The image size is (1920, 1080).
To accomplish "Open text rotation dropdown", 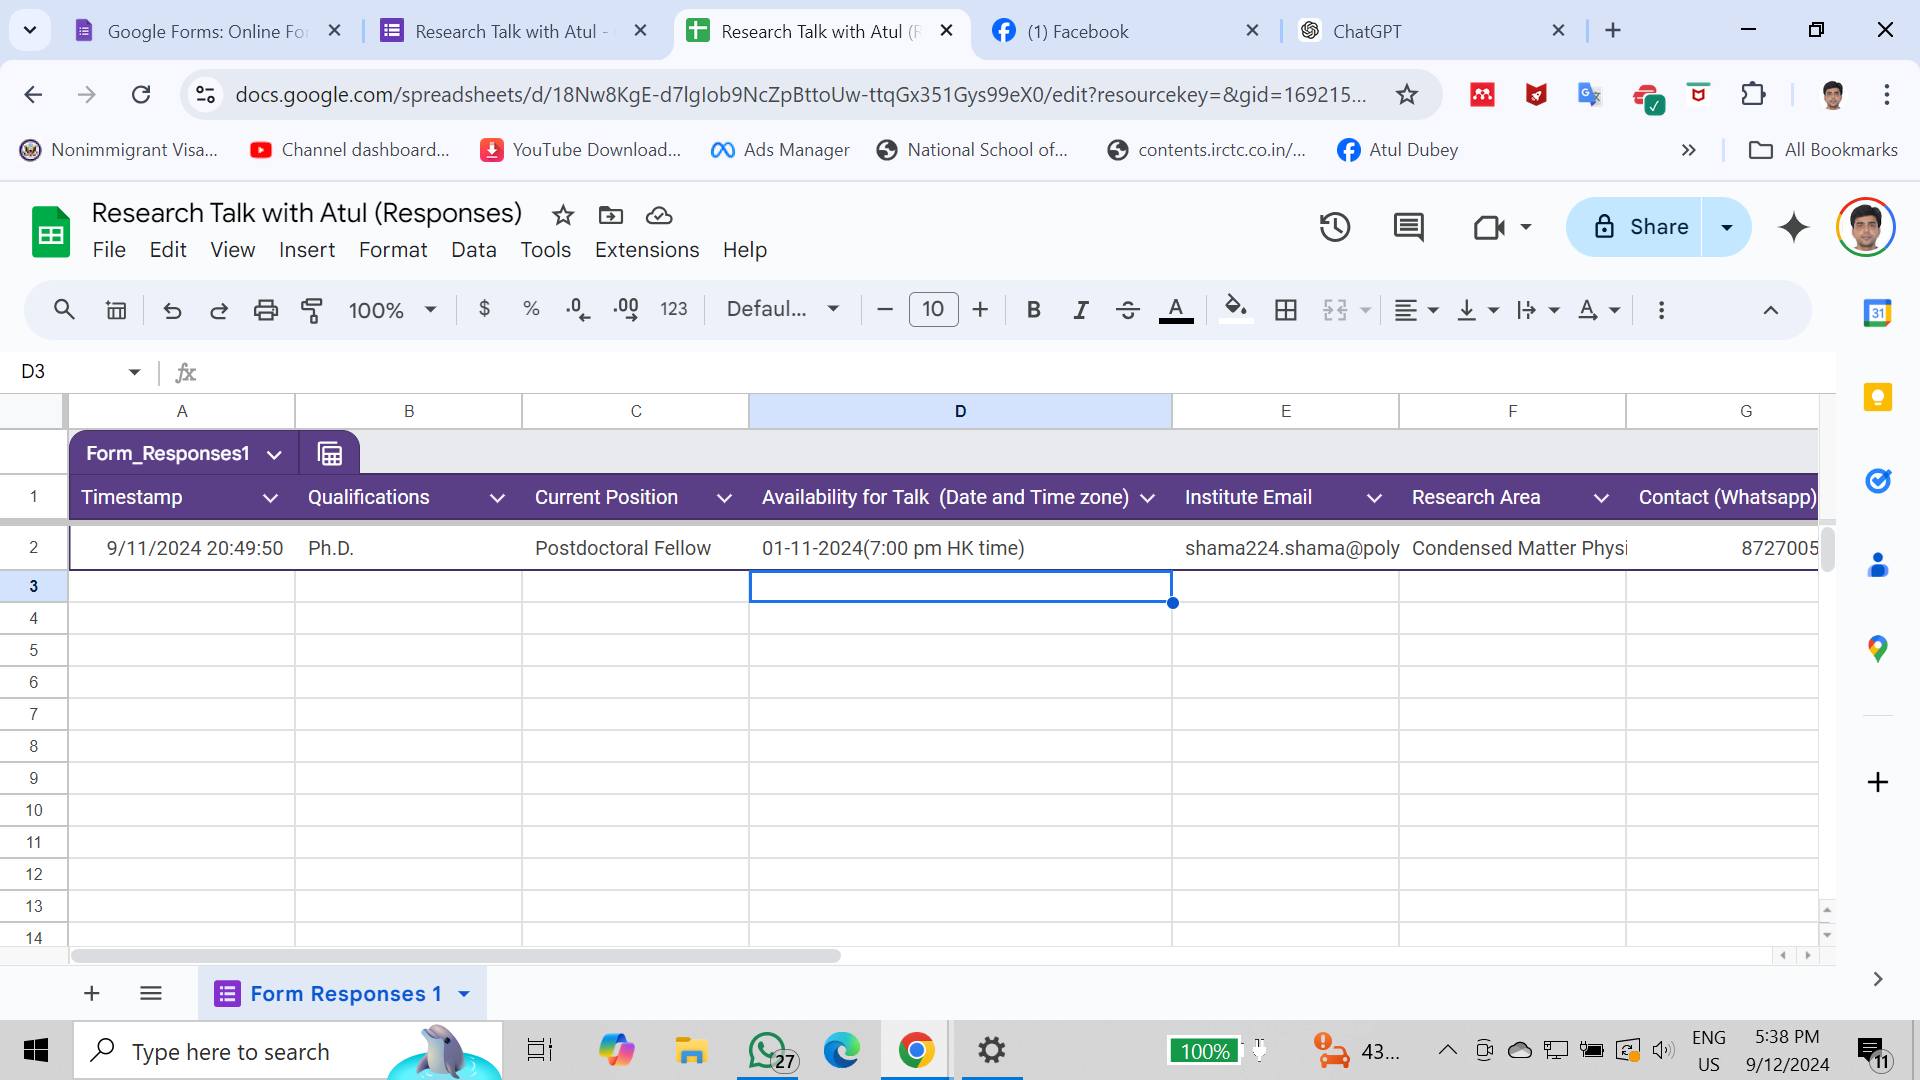I will pyautogui.click(x=1598, y=310).
